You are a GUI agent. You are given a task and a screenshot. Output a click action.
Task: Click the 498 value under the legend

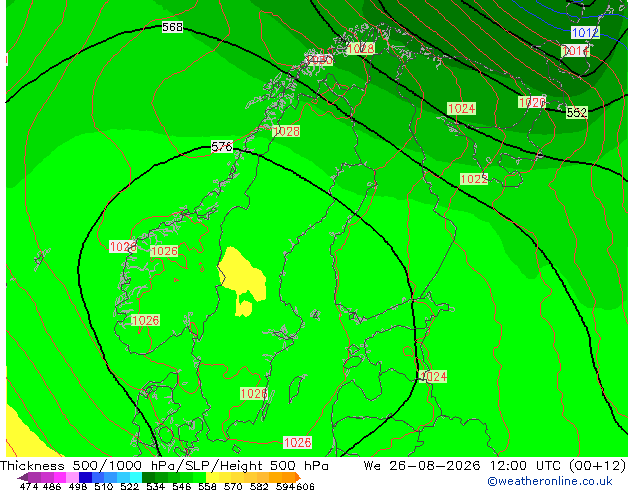pos(78,486)
